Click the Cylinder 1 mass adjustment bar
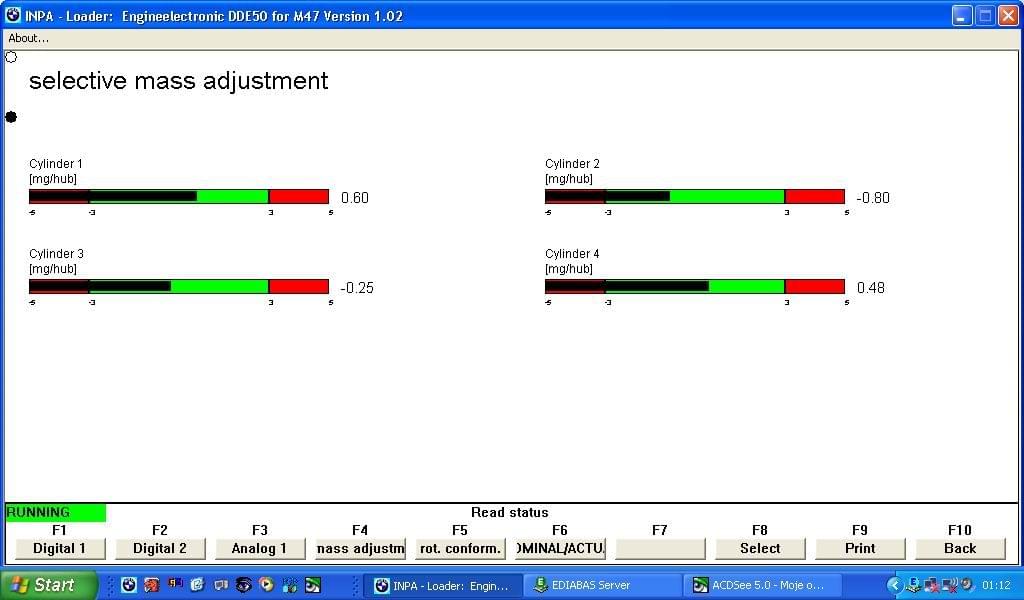The width and height of the screenshot is (1024, 600). pyautogui.click(x=179, y=197)
